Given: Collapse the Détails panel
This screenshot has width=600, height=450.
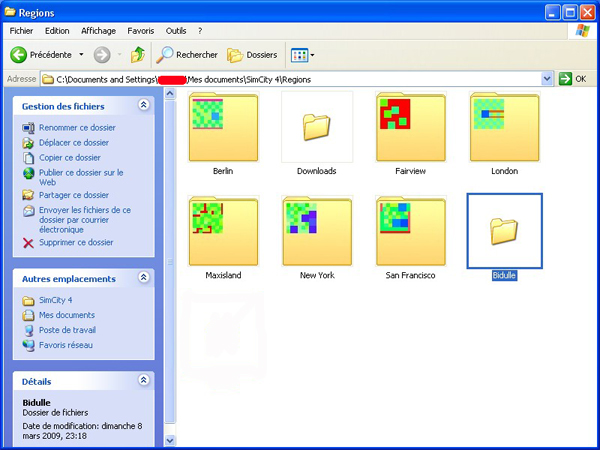Looking at the screenshot, I should (x=143, y=380).
